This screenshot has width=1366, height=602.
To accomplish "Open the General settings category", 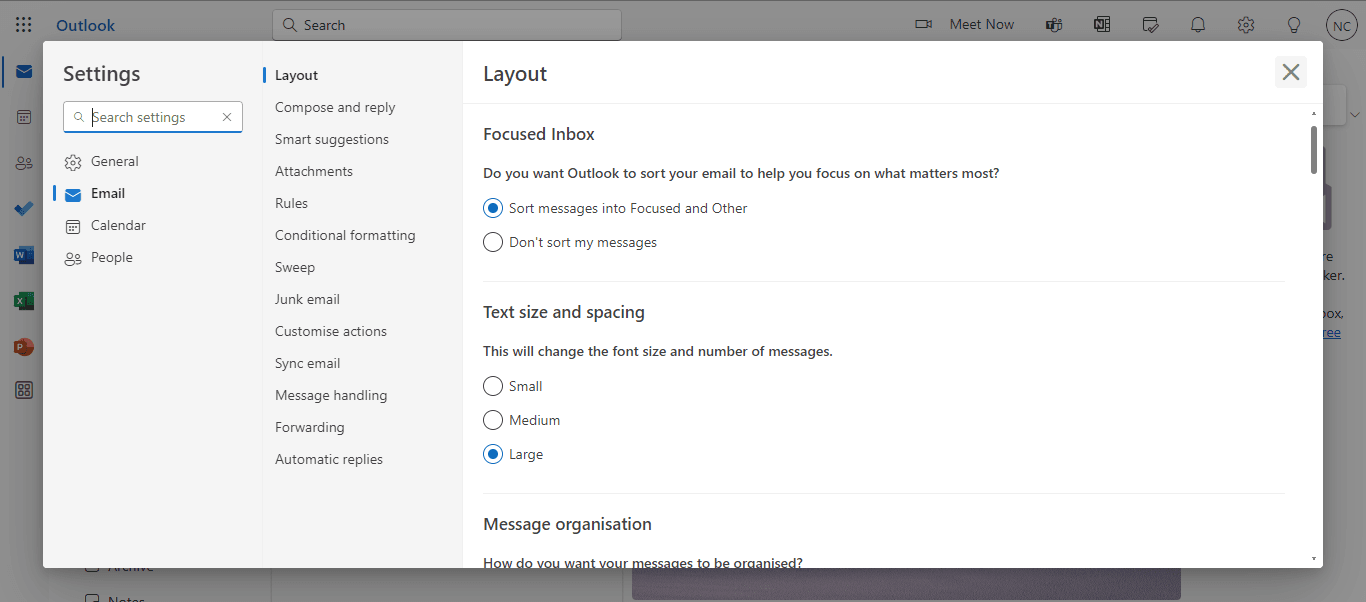I will [x=153, y=161].
